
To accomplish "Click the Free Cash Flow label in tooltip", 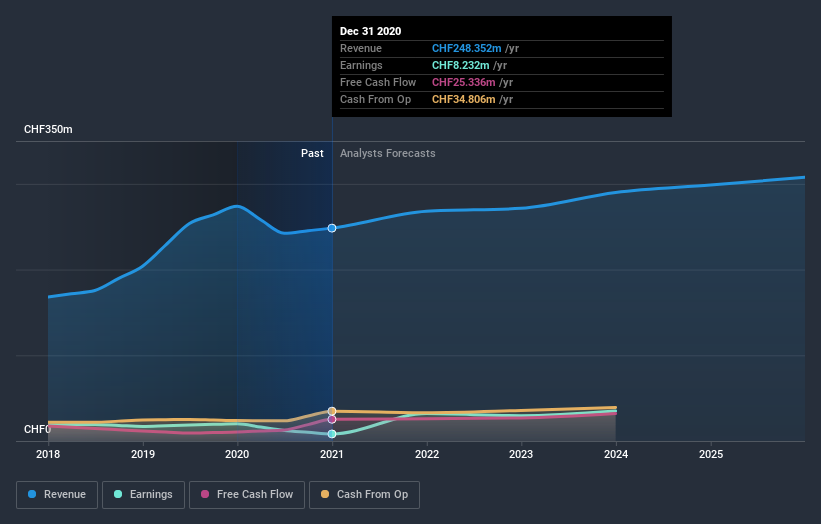I will [378, 82].
